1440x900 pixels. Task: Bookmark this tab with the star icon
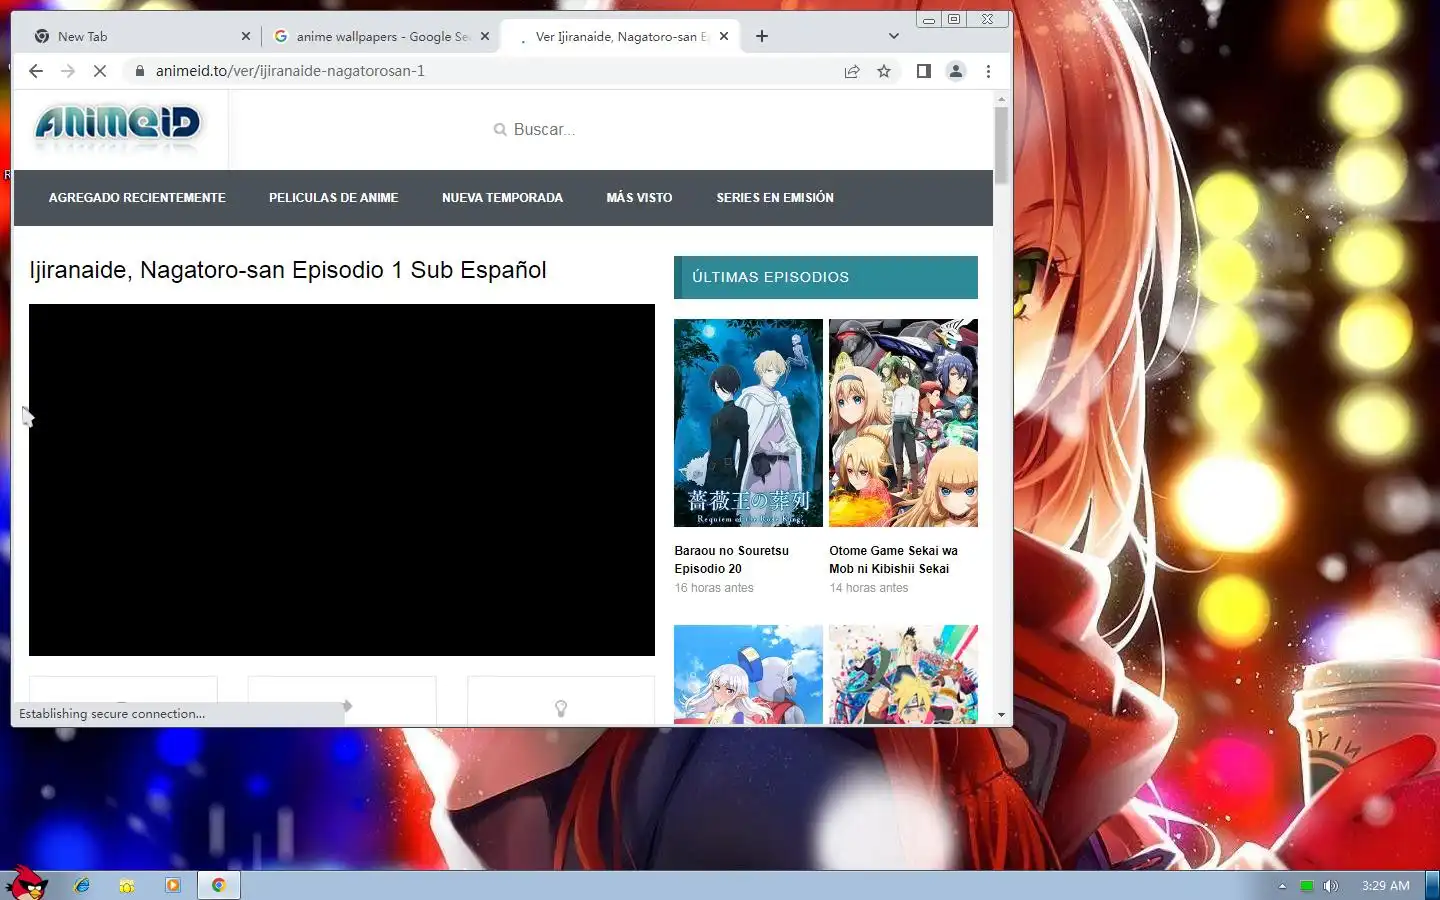coord(884,71)
